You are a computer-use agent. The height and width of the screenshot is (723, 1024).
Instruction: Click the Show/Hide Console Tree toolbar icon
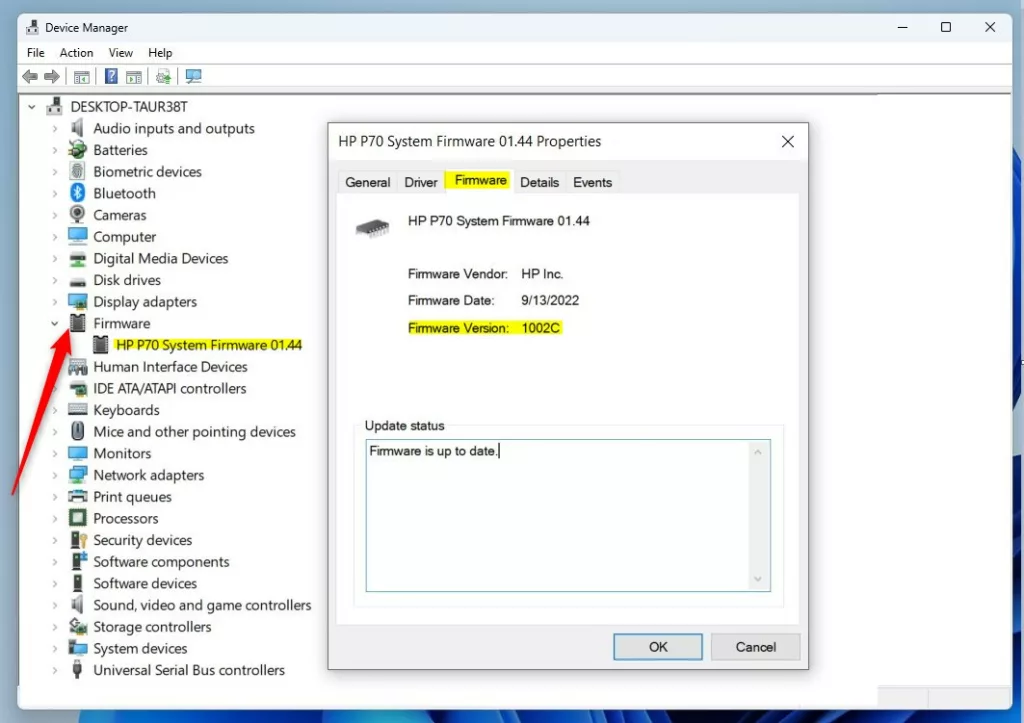pyautogui.click(x=82, y=77)
